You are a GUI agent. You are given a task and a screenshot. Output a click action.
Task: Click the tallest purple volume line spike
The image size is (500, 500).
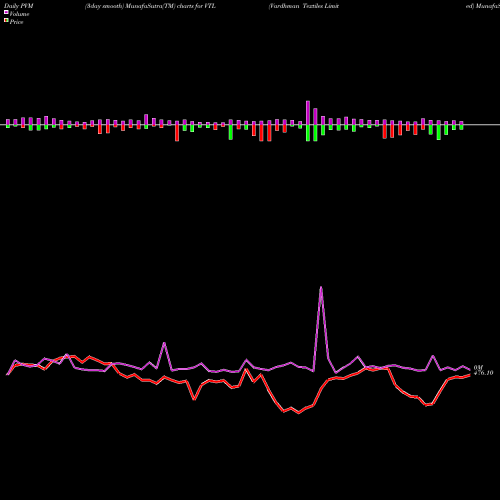[x=321, y=287]
